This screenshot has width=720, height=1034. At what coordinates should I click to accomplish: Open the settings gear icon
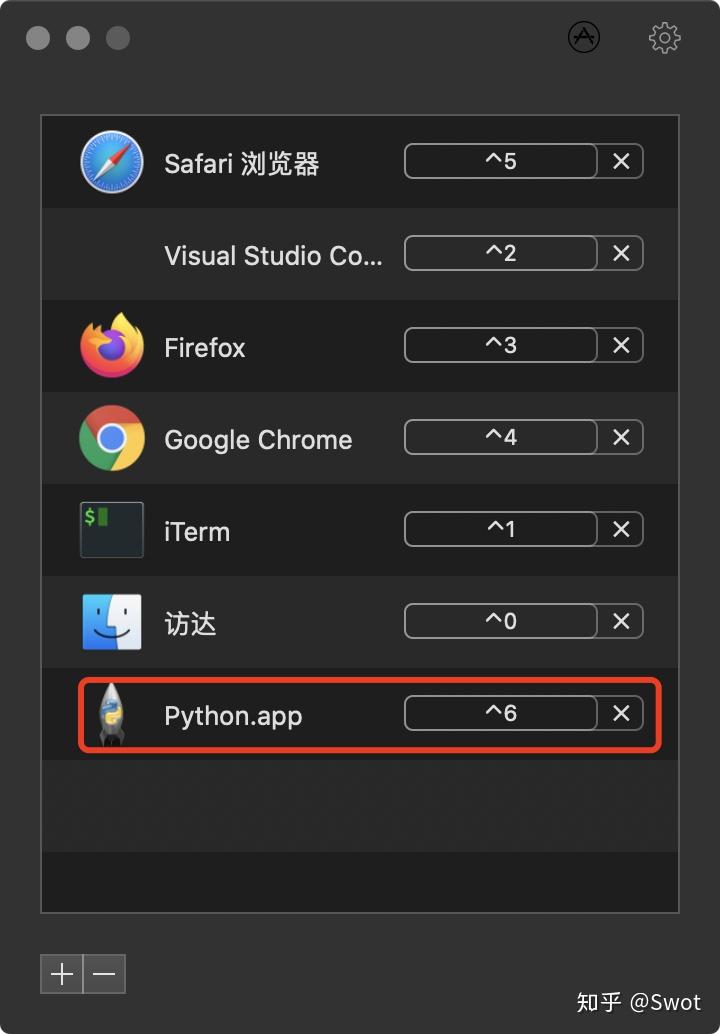(x=664, y=37)
